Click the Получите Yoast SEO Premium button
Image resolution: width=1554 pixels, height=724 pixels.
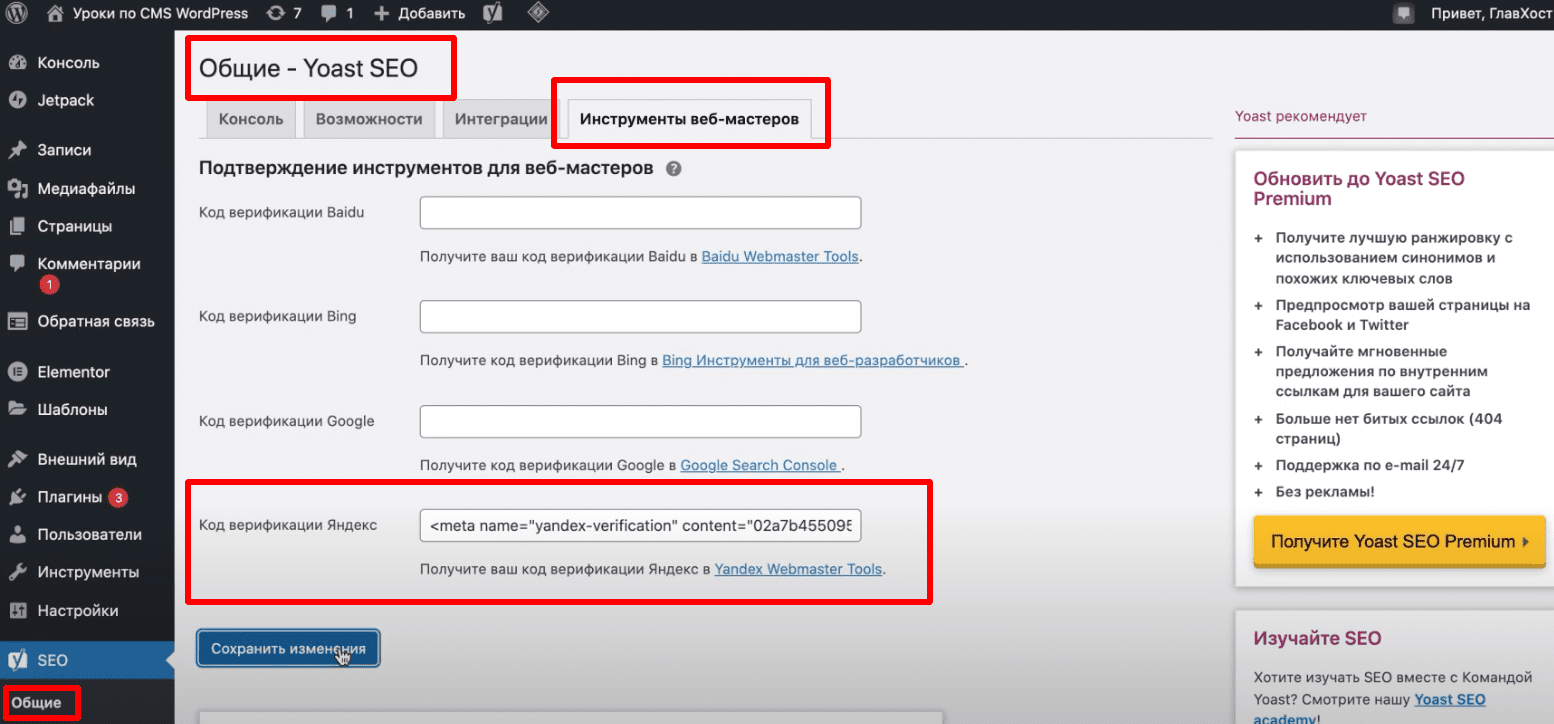click(1399, 541)
